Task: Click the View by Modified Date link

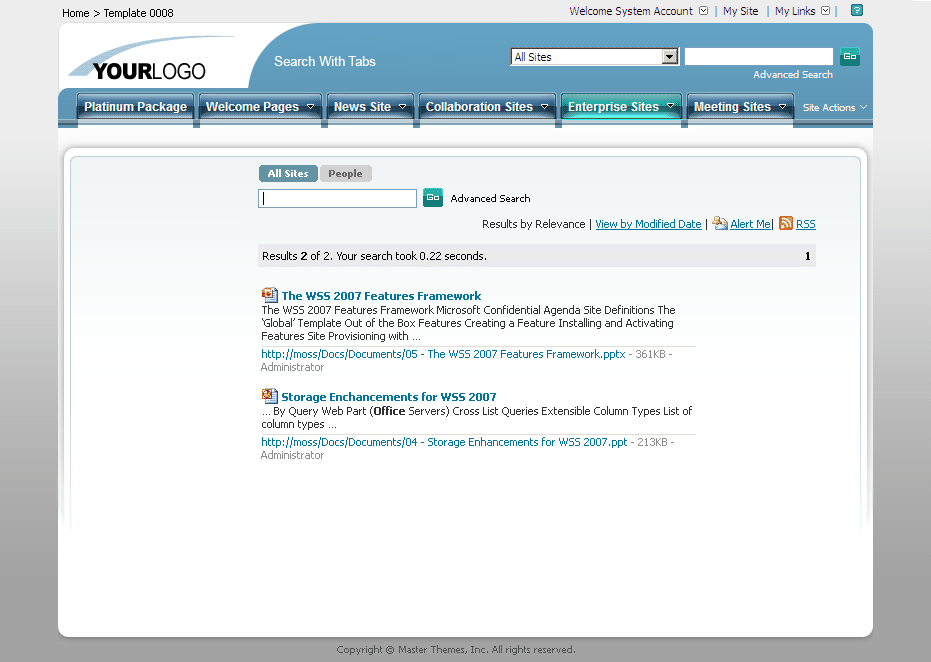Action: pos(648,223)
